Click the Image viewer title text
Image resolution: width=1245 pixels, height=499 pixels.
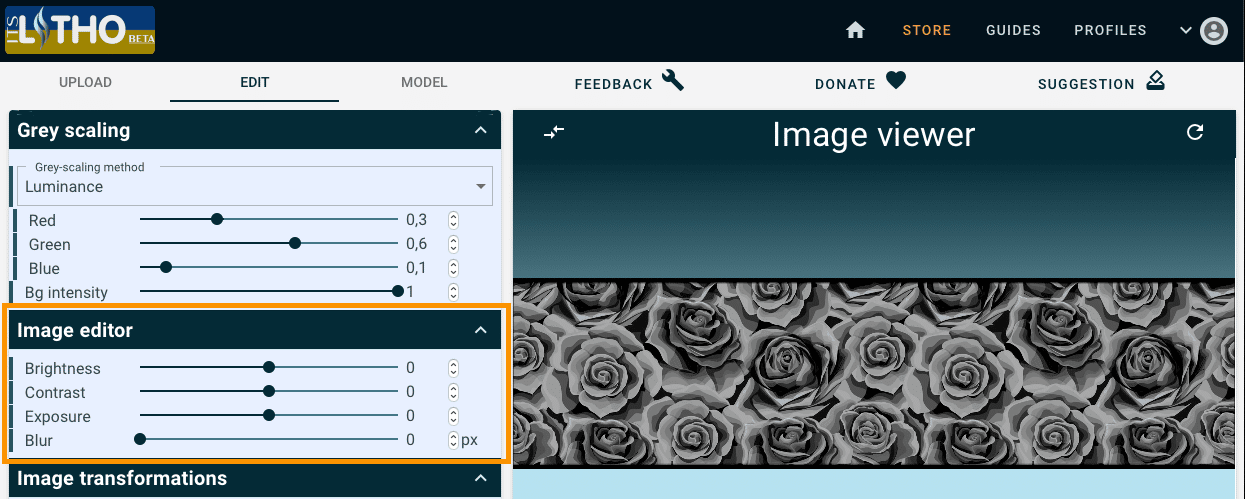pyautogui.click(x=874, y=134)
